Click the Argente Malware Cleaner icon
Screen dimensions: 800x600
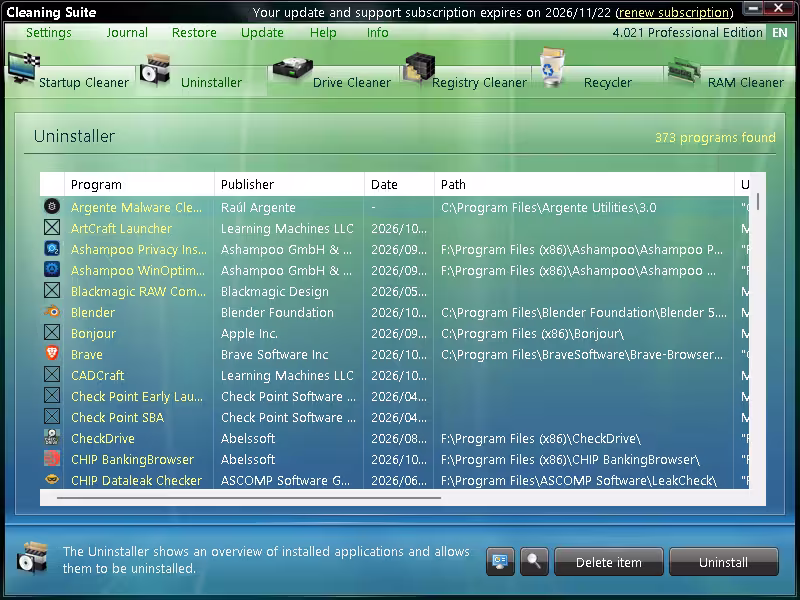click(52, 206)
